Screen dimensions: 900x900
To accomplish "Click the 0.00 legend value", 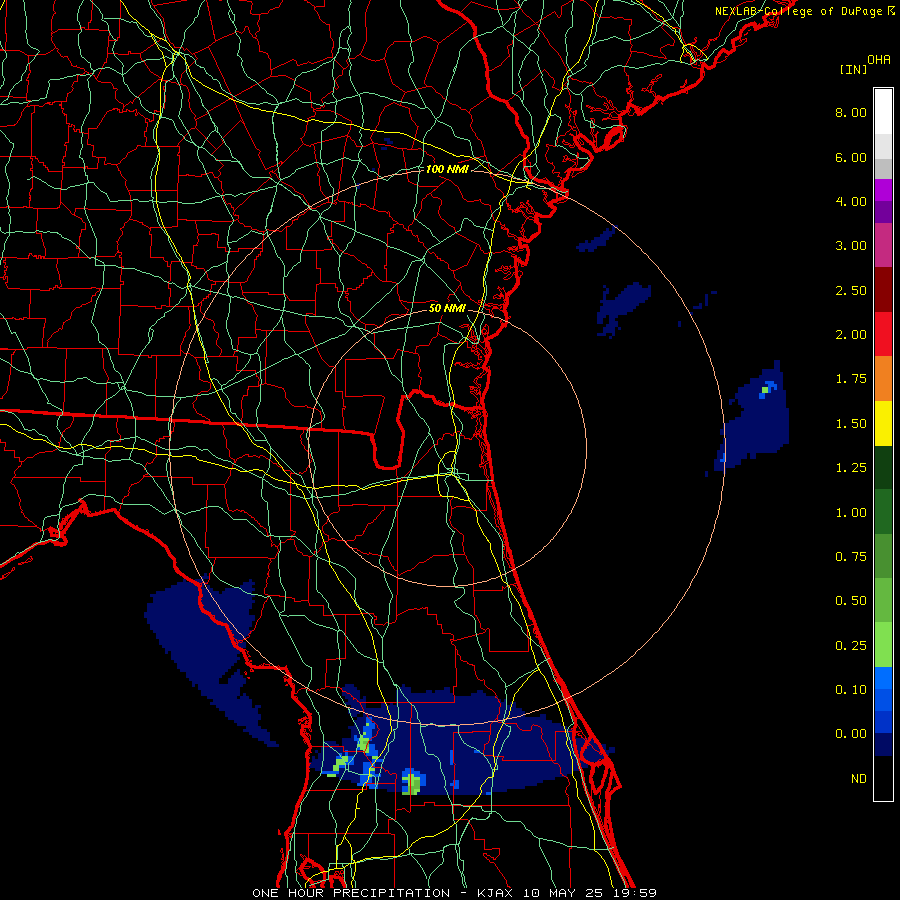I will [x=851, y=734].
